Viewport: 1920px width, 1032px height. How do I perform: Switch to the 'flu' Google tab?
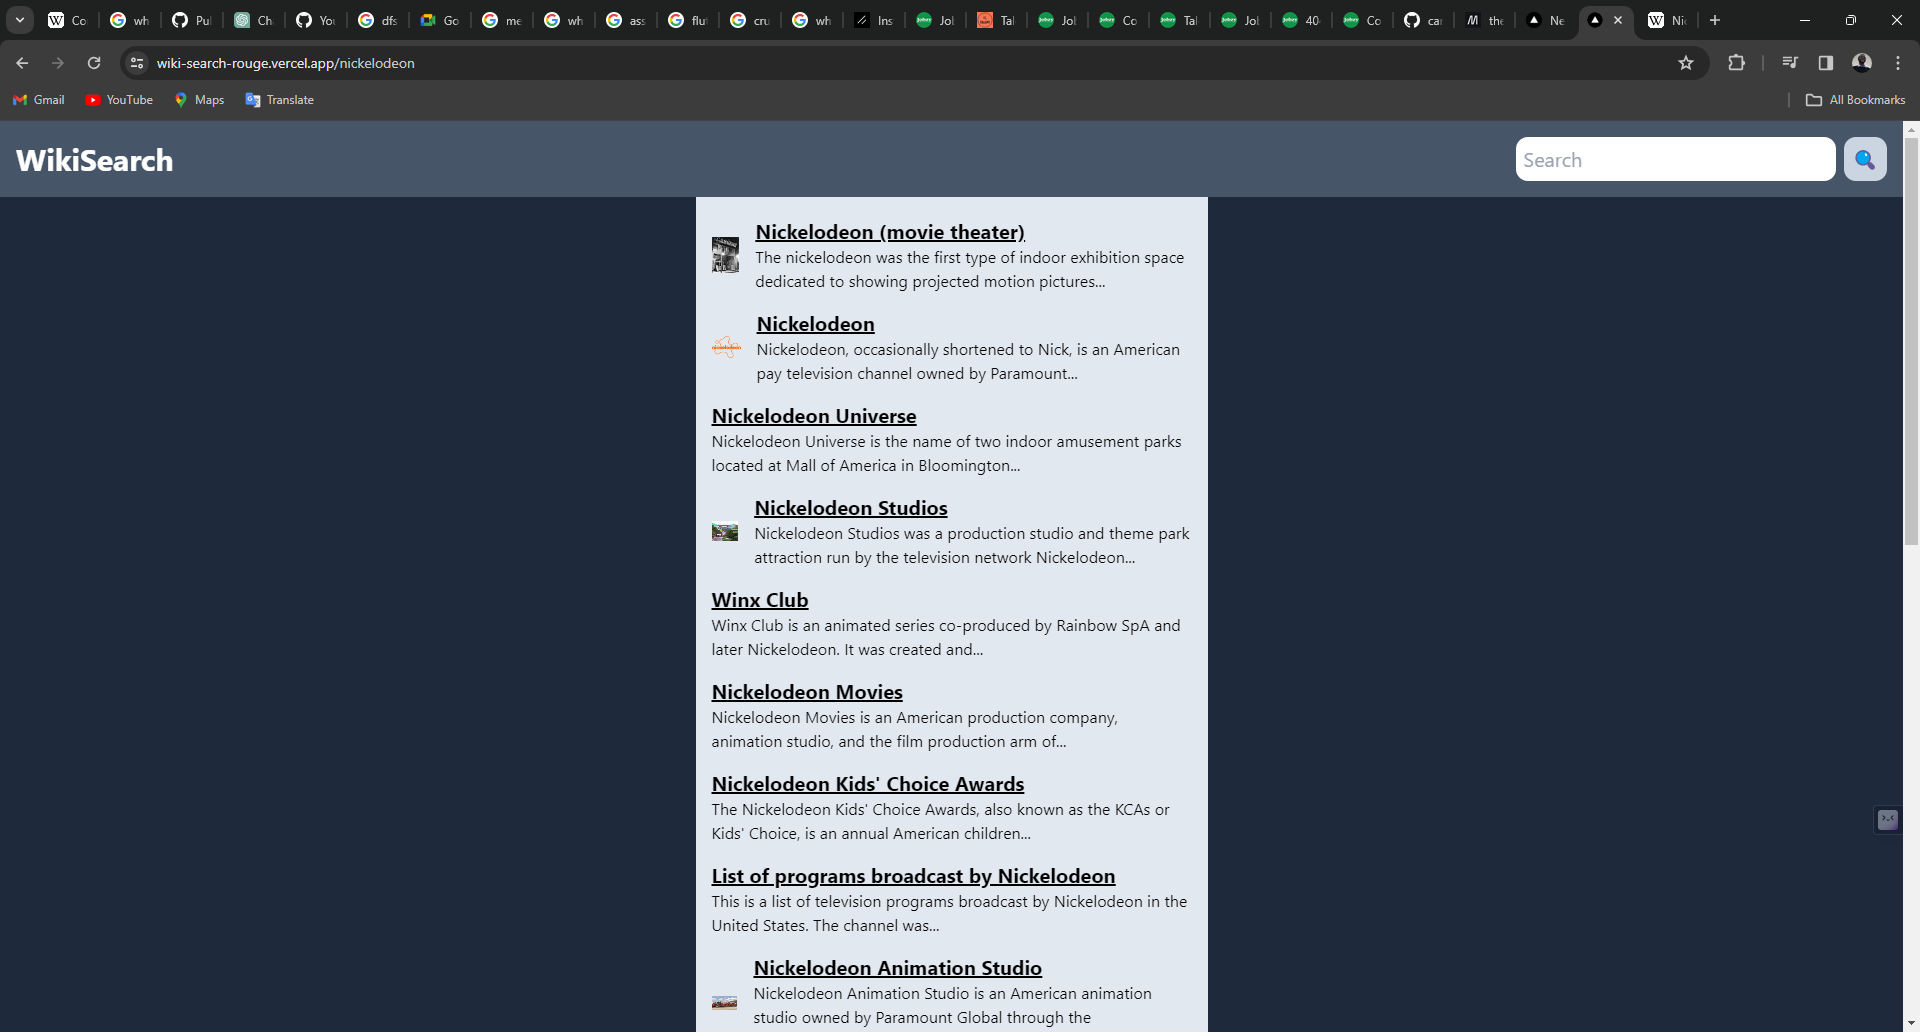pyautogui.click(x=688, y=20)
